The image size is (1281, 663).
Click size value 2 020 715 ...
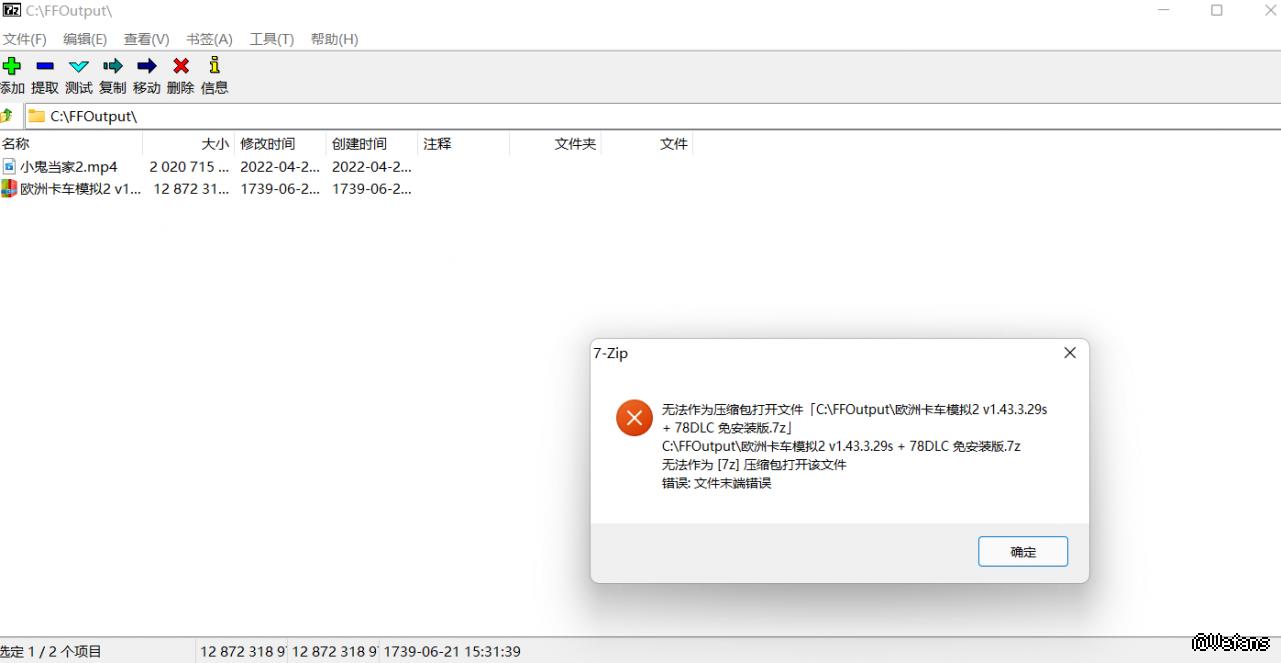point(189,167)
